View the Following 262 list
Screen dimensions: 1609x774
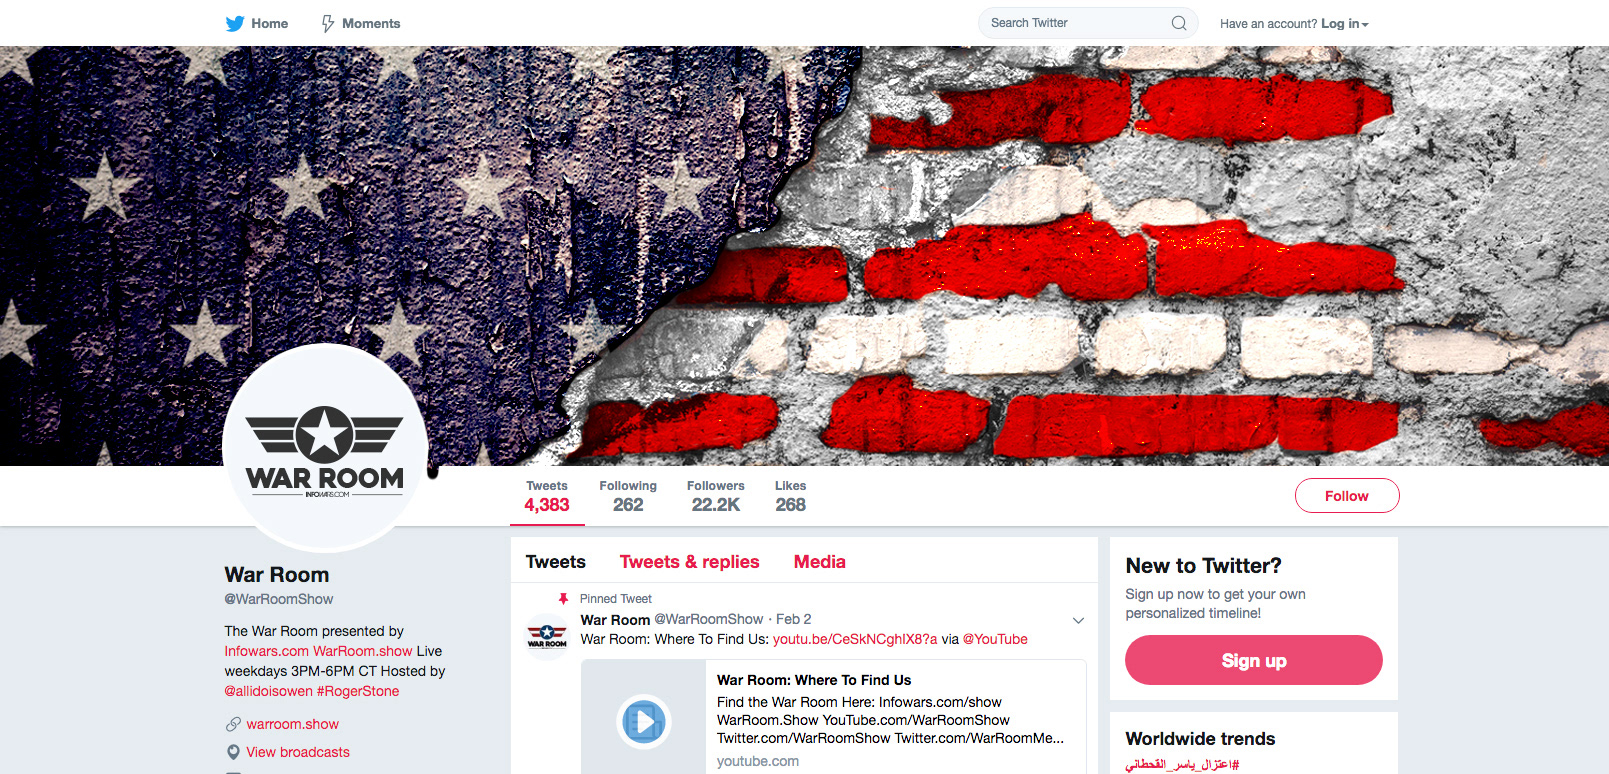(628, 496)
